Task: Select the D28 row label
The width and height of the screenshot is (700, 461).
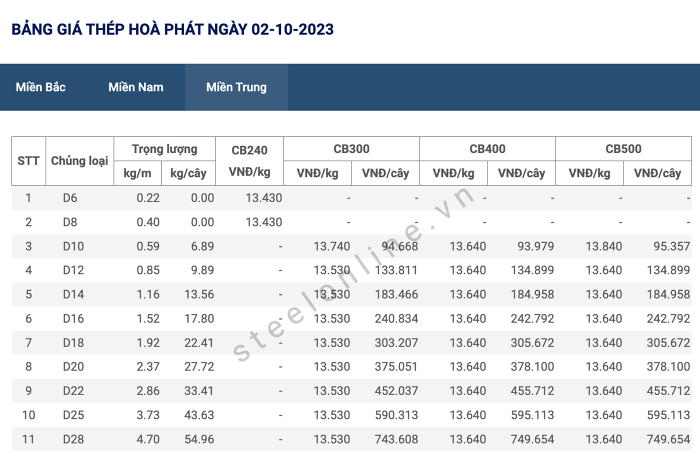Action: pyautogui.click(x=73, y=439)
